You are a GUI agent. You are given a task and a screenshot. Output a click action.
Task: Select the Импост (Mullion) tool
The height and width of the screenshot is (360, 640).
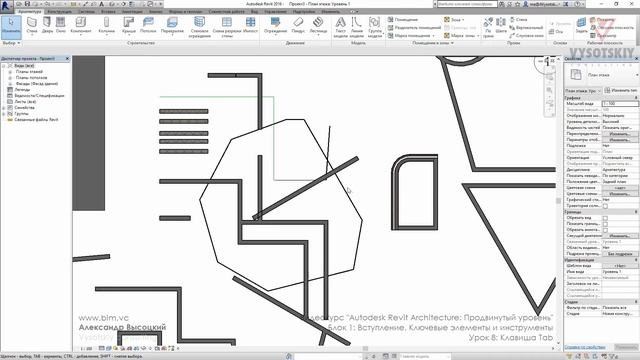click(250, 26)
